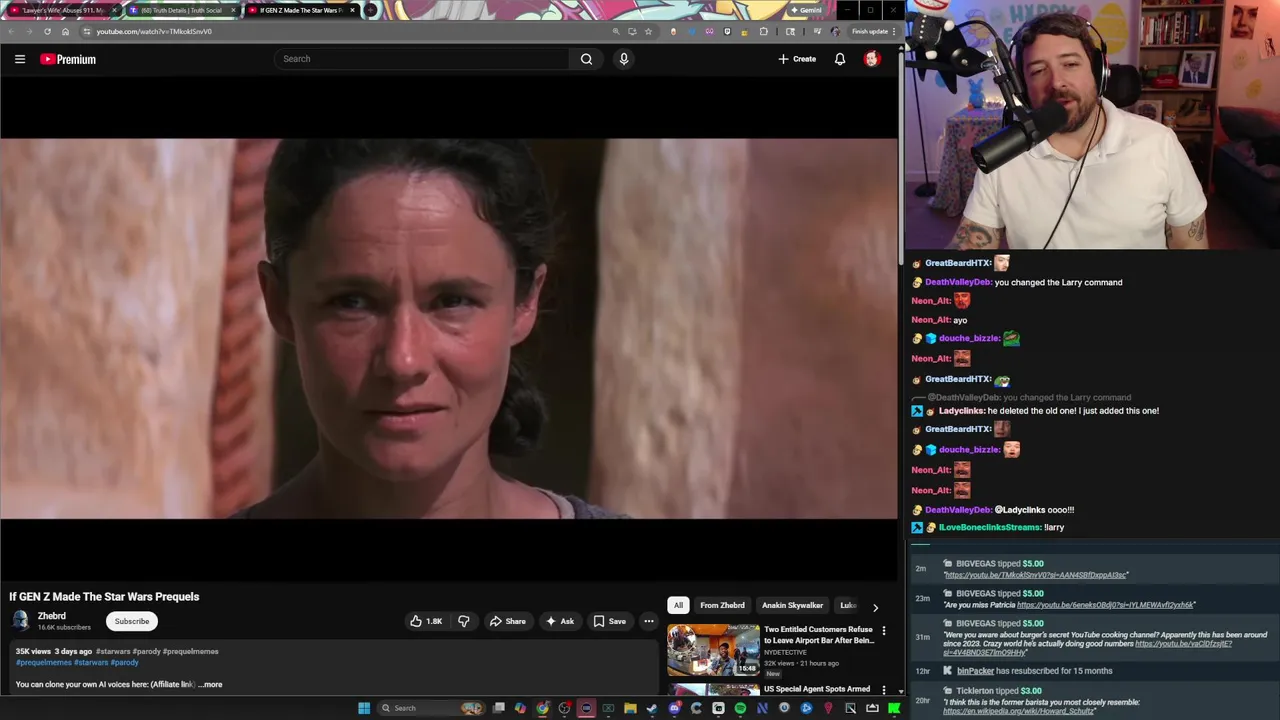The width and height of the screenshot is (1280, 720).
Task: Click the streamer webcam feed
Action: [1092, 125]
